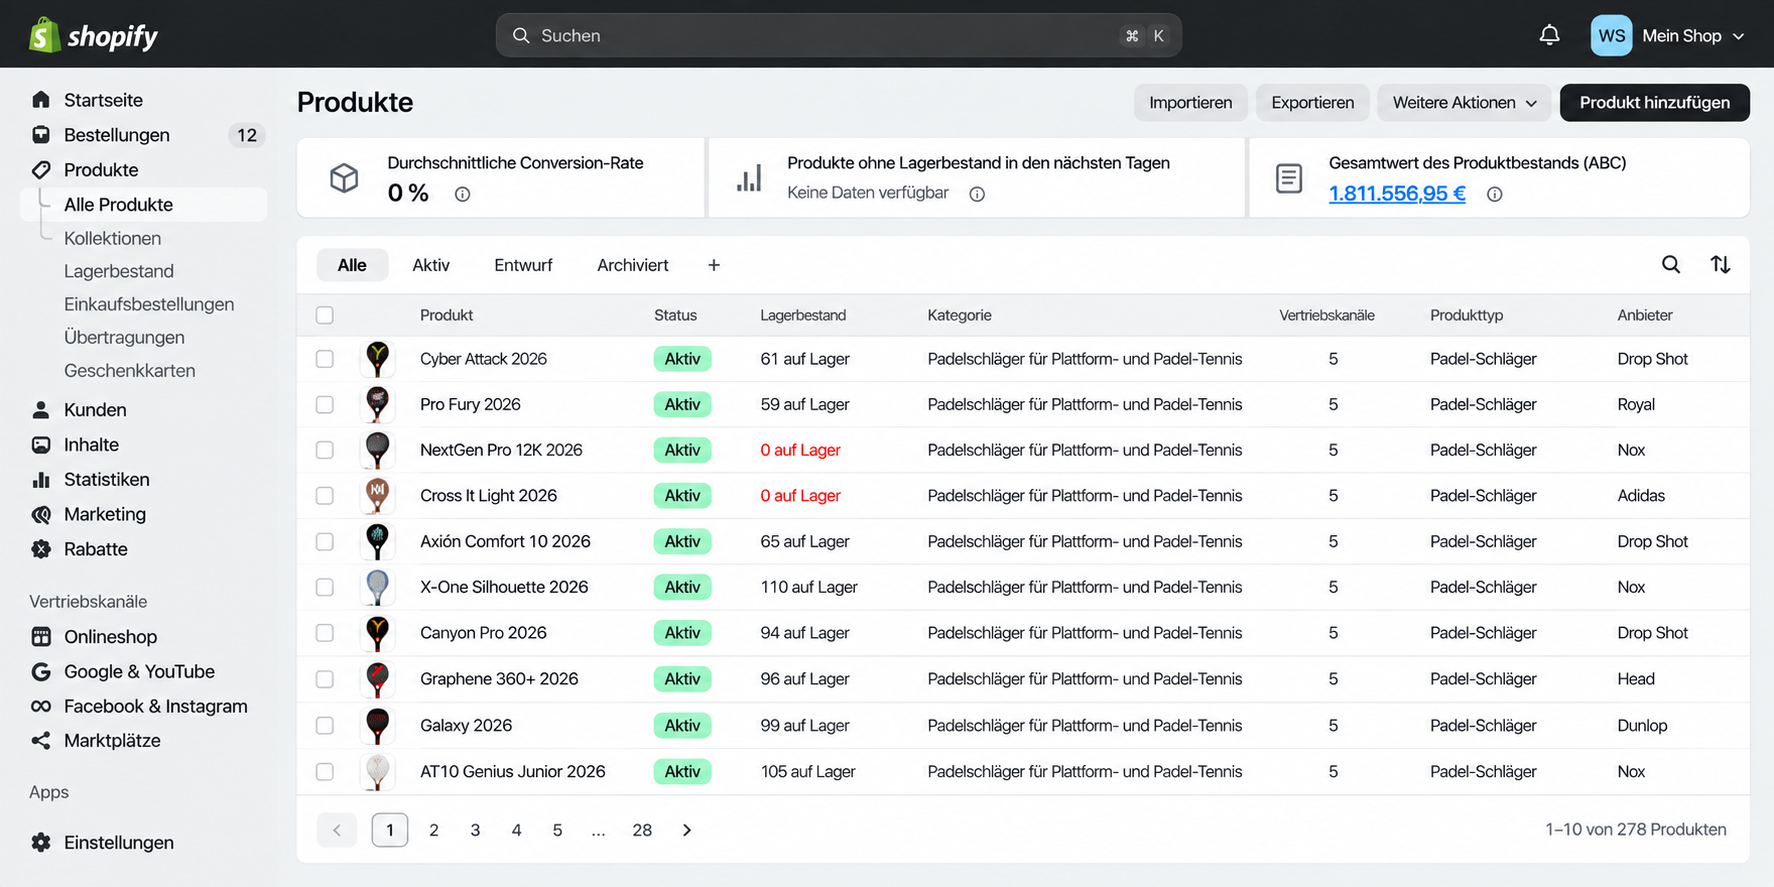The width and height of the screenshot is (1774, 887).
Task: Open the sort options icon
Action: (x=1720, y=264)
